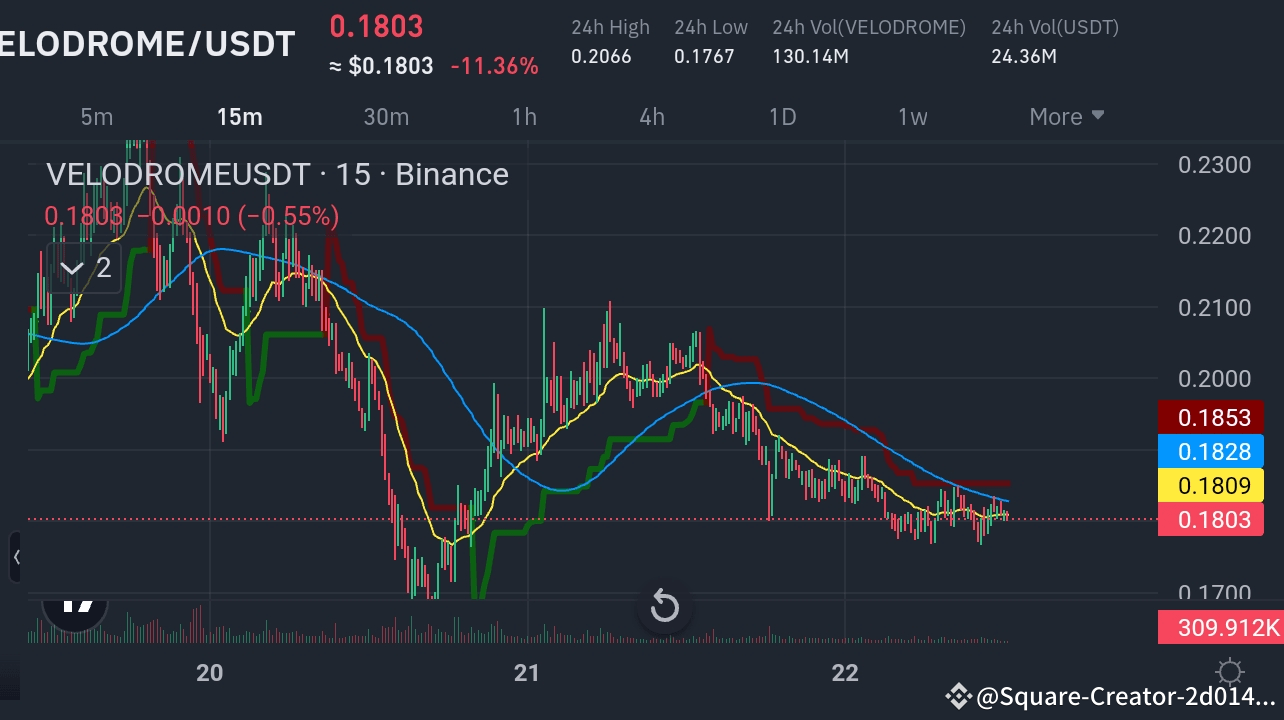Switch to the 1D chart view
This screenshot has height=720, width=1284.
click(782, 116)
